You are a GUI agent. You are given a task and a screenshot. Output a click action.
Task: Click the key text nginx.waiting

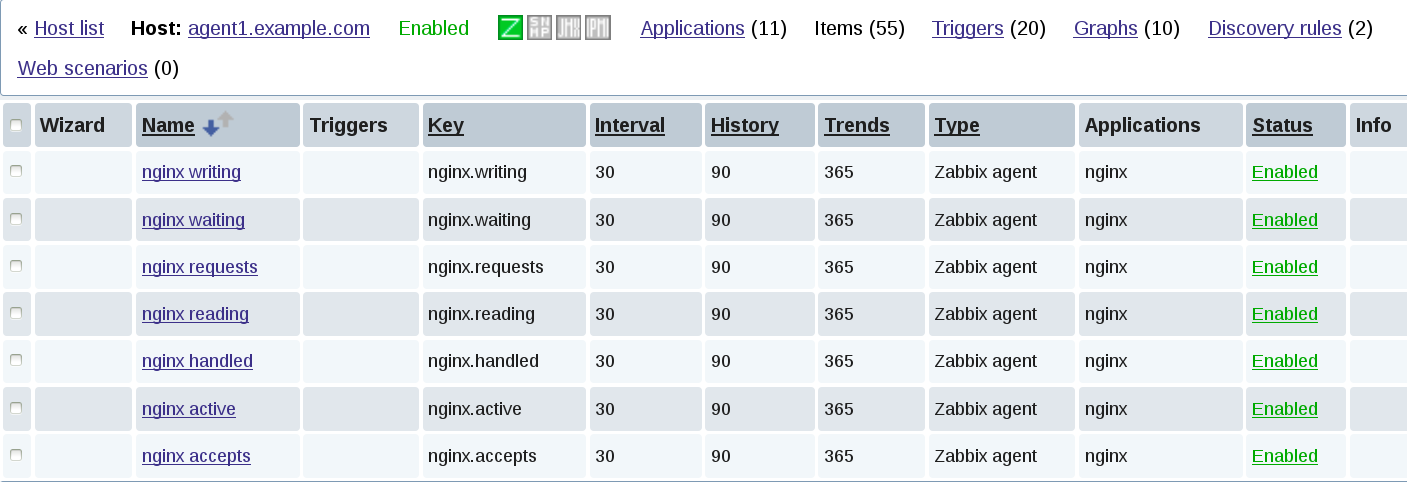point(479,219)
